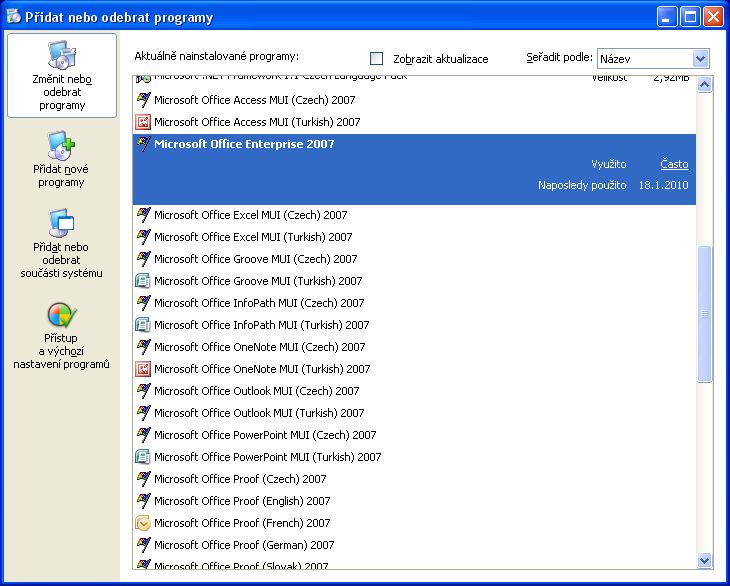Viewport: 730px width, 586px height.
Task: Select Microsoft Office Enterprise 2007 entry
Action: click(414, 169)
